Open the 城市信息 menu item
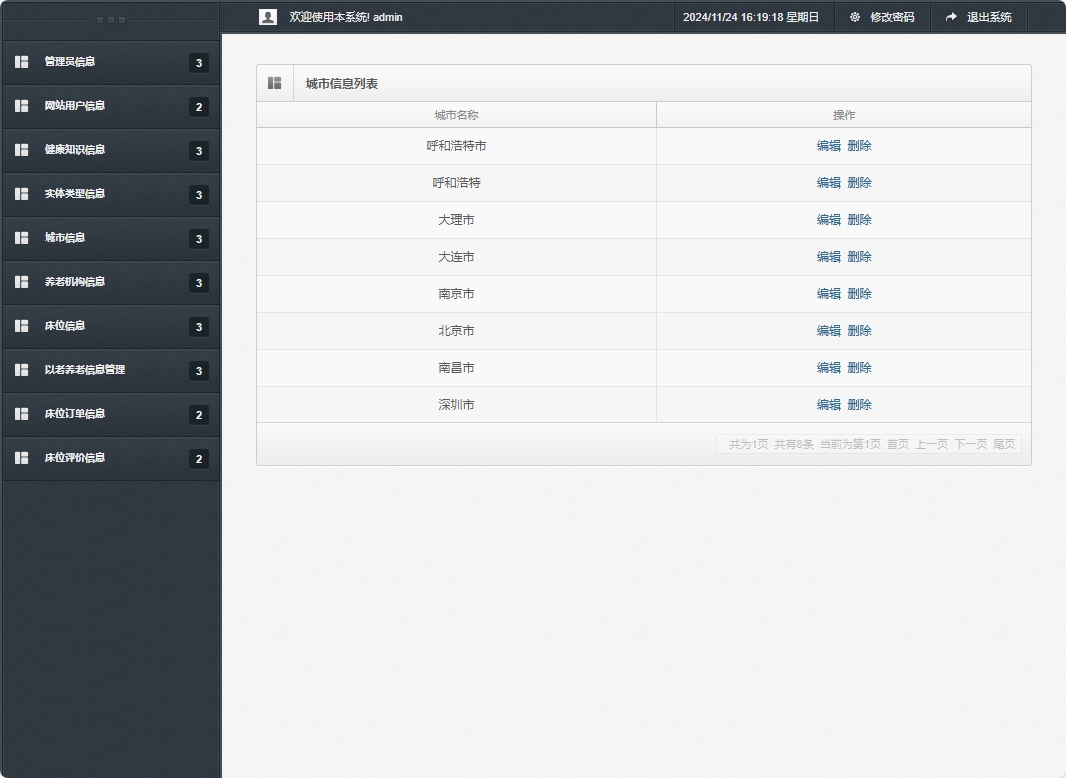The height and width of the screenshot is (778, 1066). [x=65, y=238]
